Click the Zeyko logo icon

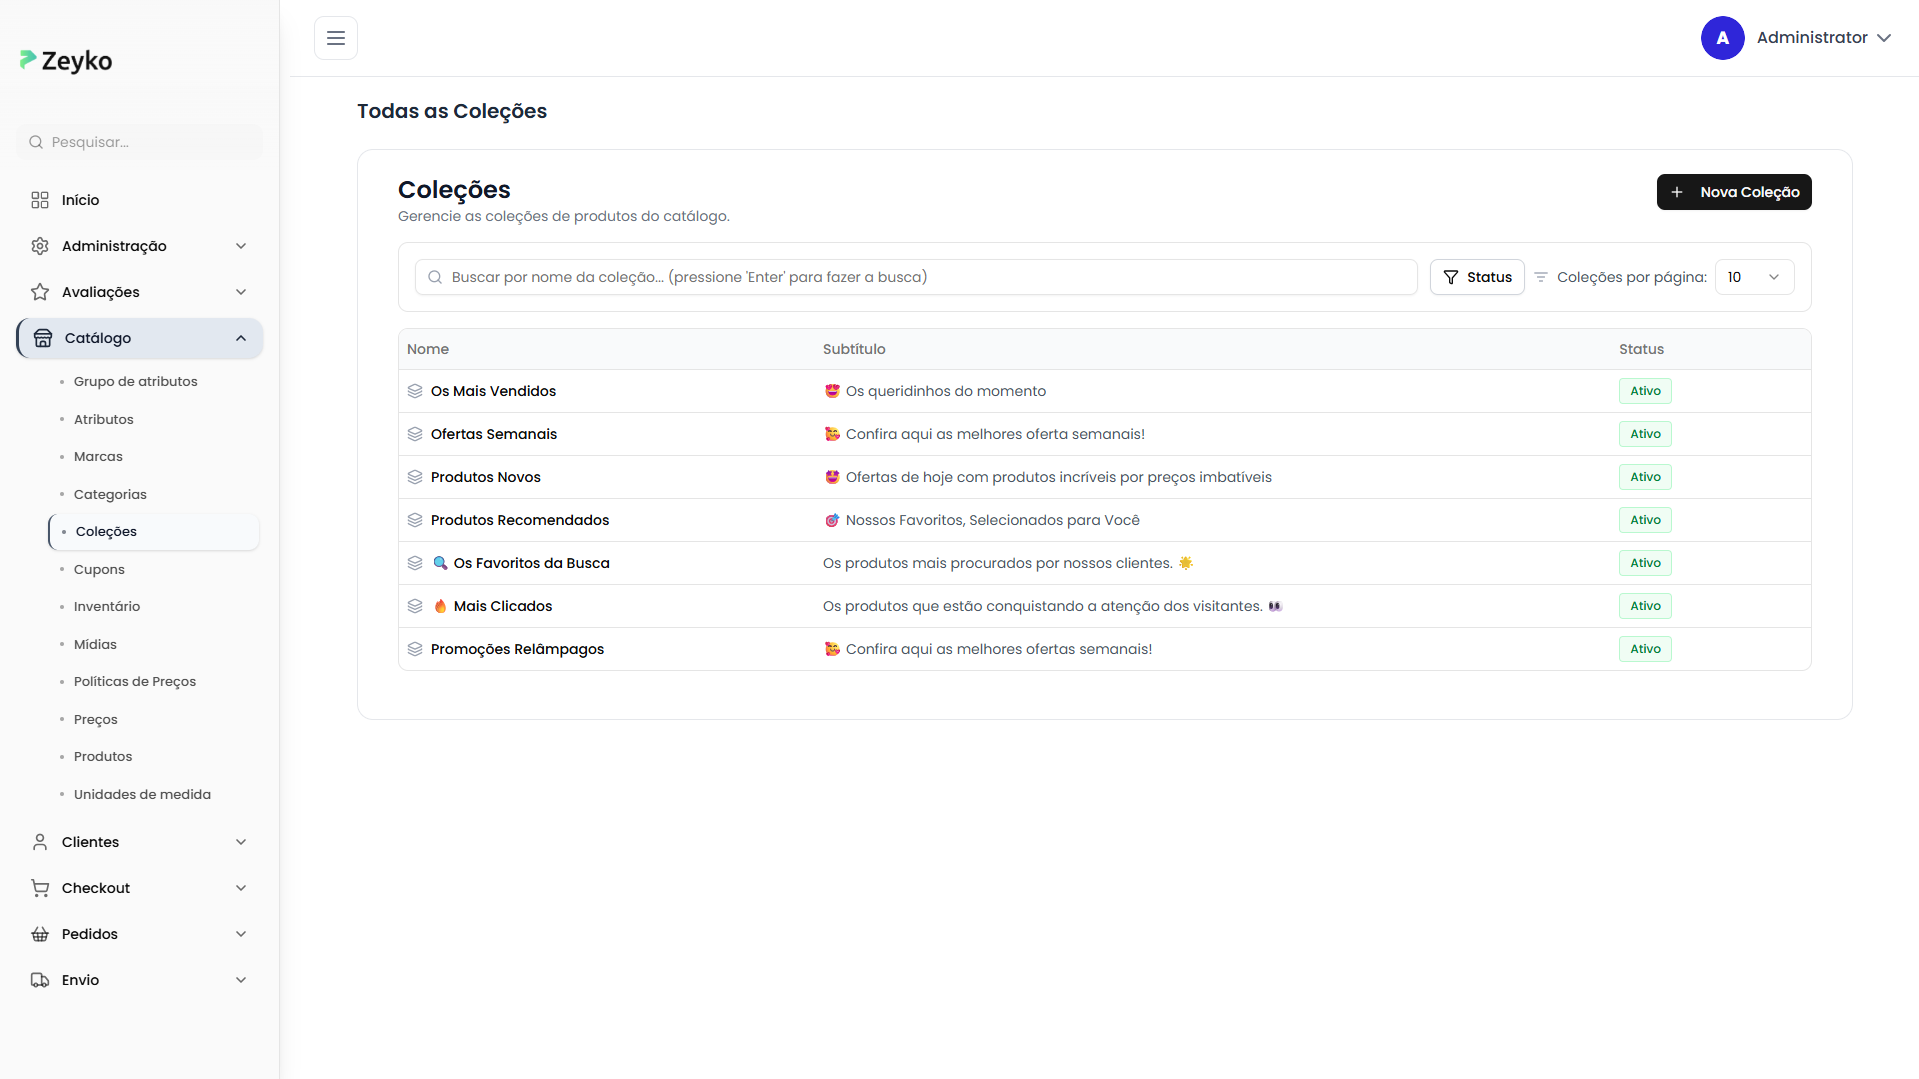(28, 60)
